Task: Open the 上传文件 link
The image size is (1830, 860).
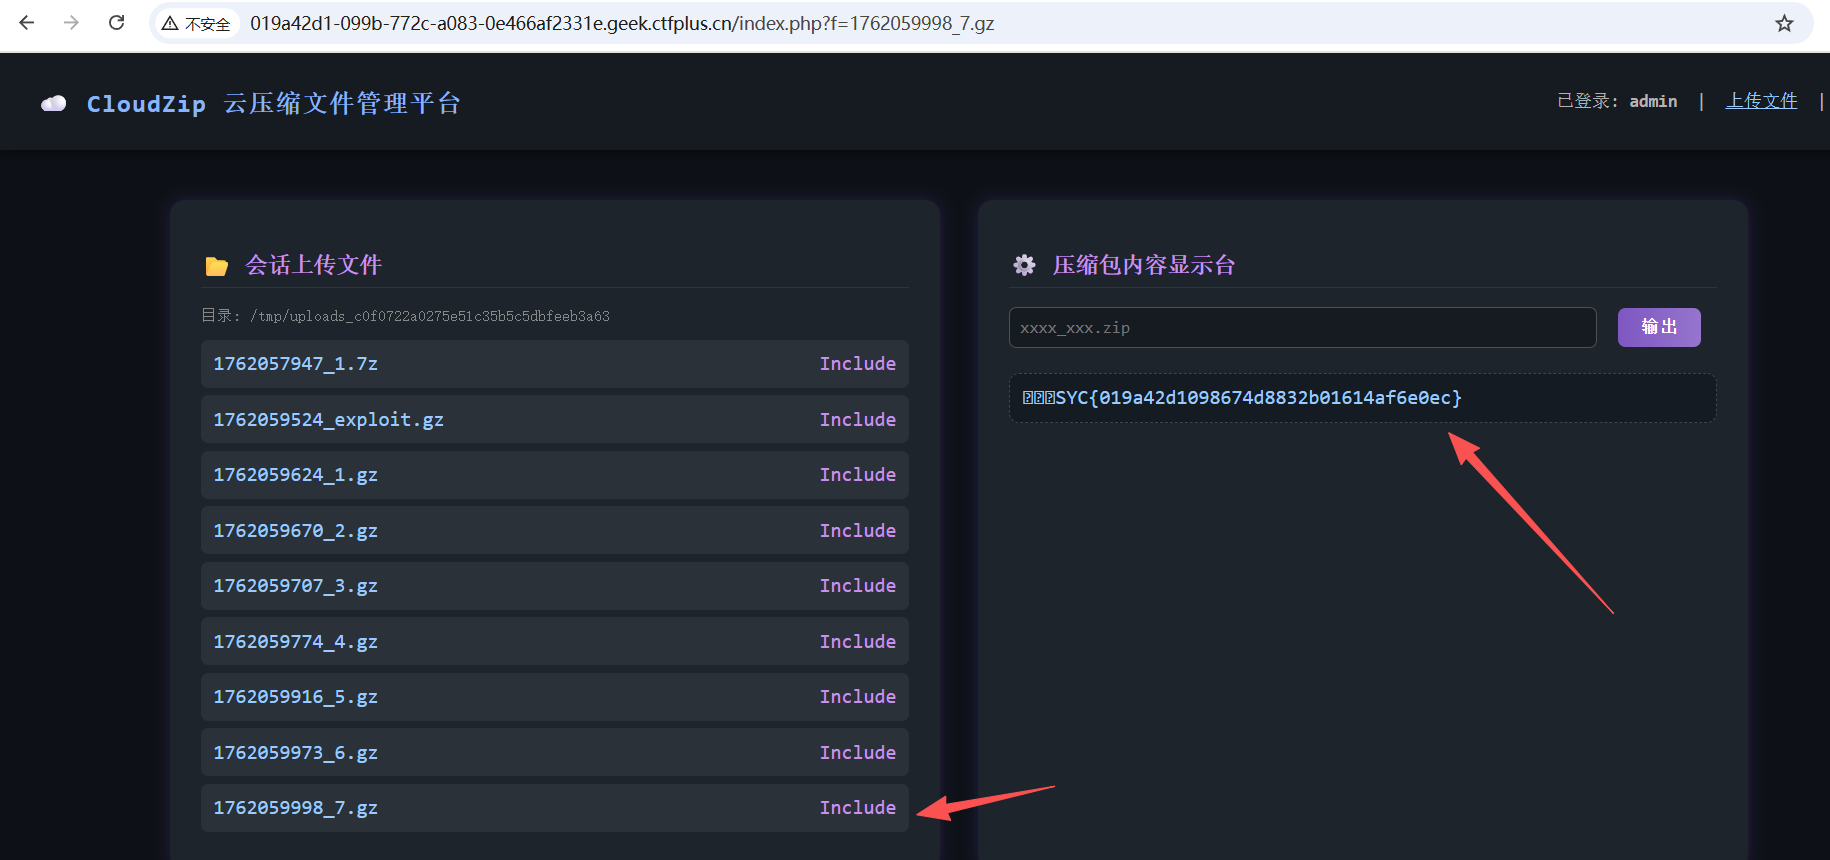Action: [x=1761, y=101]
